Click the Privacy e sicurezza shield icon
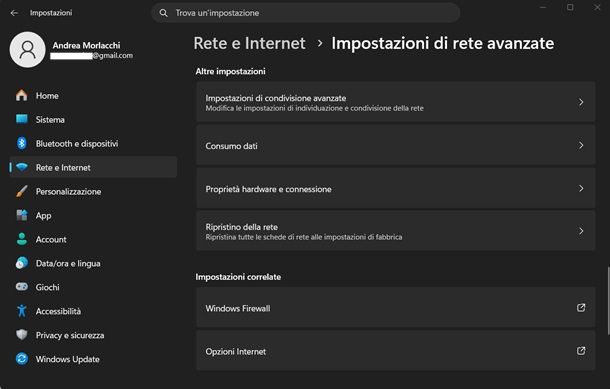This screenshot has height=389, width=610. click(x=22, y=335)
